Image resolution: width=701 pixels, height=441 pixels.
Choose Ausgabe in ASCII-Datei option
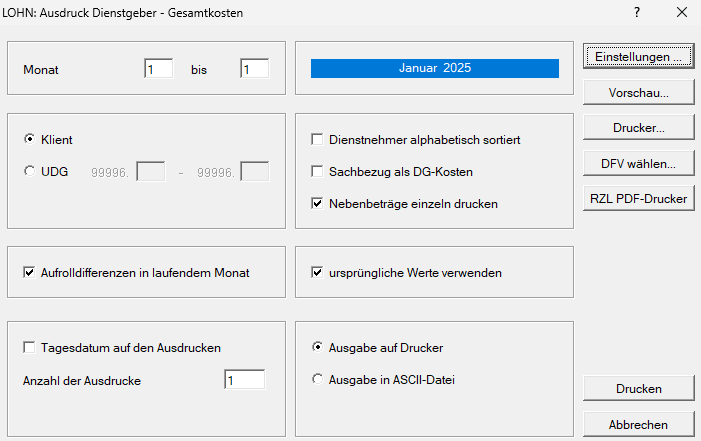click(318, 380)
